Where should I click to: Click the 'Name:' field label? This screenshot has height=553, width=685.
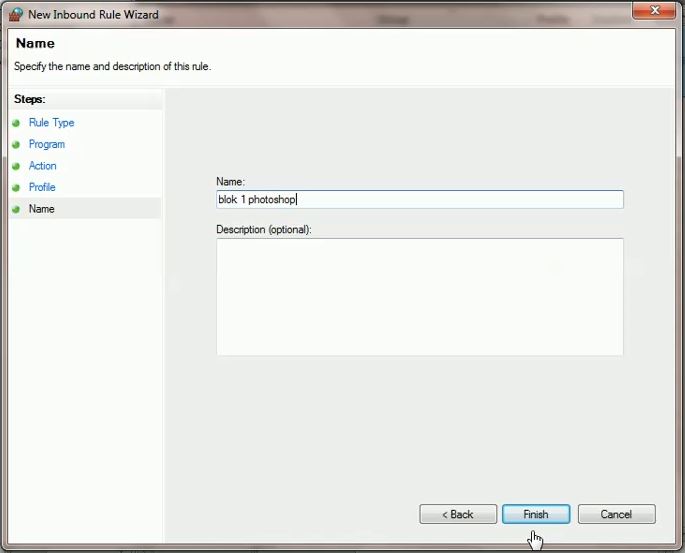click(x=230, y=181)
